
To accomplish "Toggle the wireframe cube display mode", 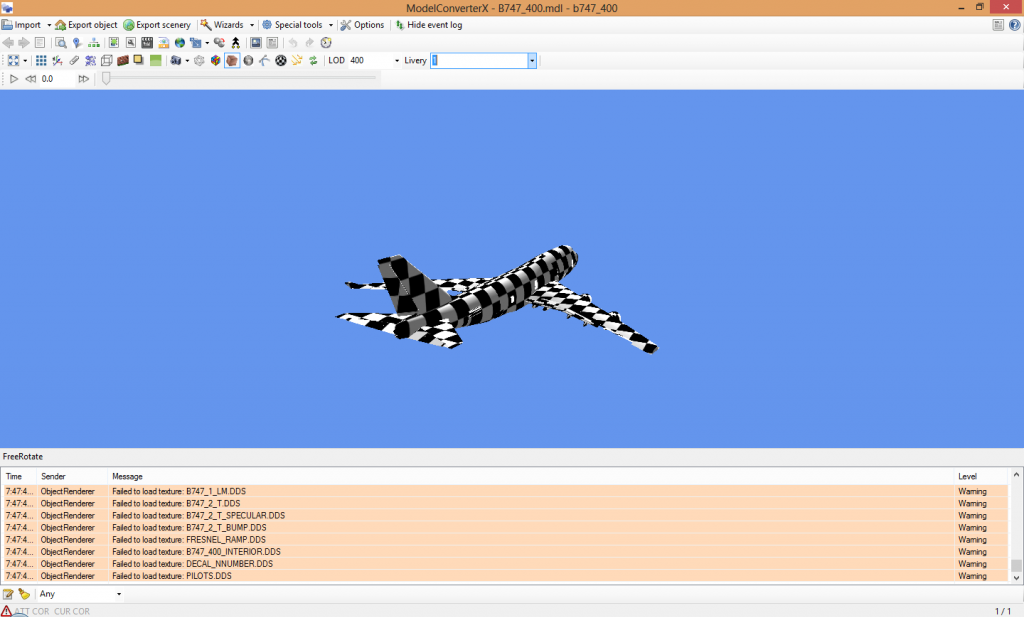I will [108, 60].
